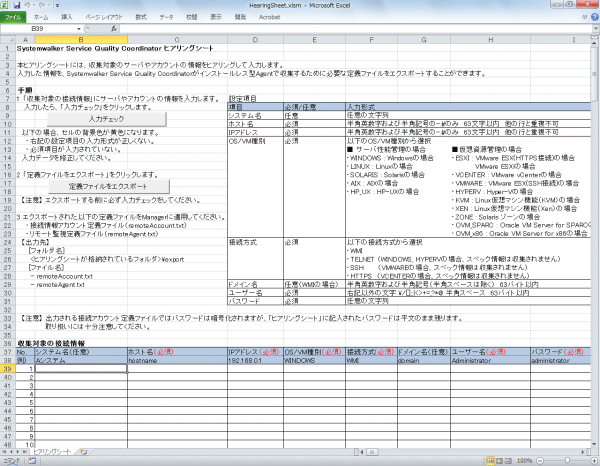This screenshot has height=466, width=600.
Task: Select column H header
Action: 491,39
